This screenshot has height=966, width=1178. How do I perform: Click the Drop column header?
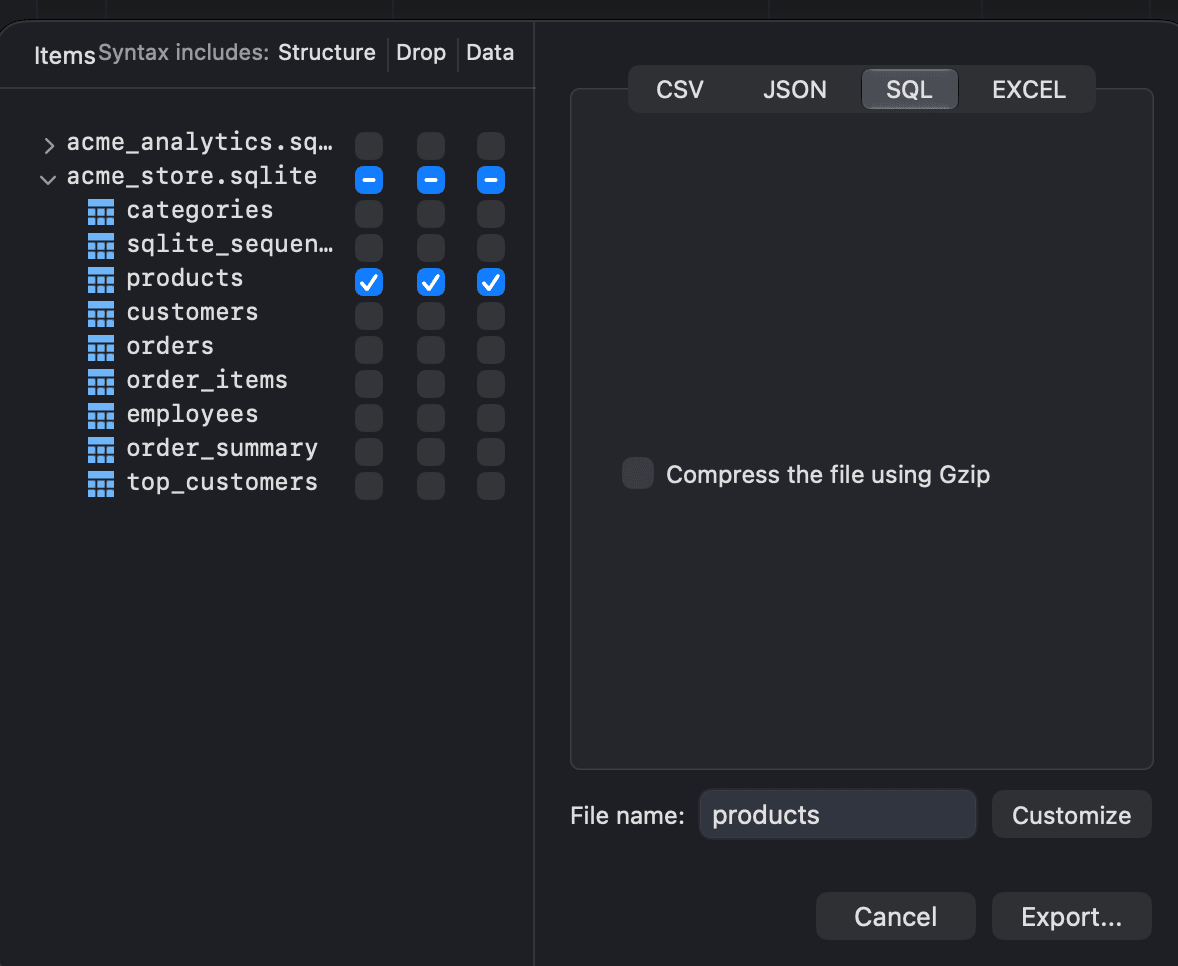421,53
